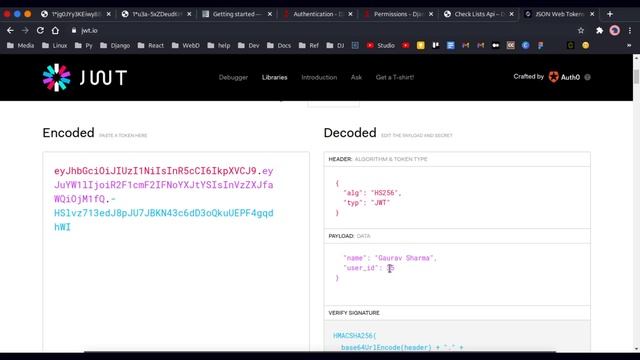Click the "Gaurav Sharma" name value
The height and width of the screenshot is (360, 640).
pos(404,258)
